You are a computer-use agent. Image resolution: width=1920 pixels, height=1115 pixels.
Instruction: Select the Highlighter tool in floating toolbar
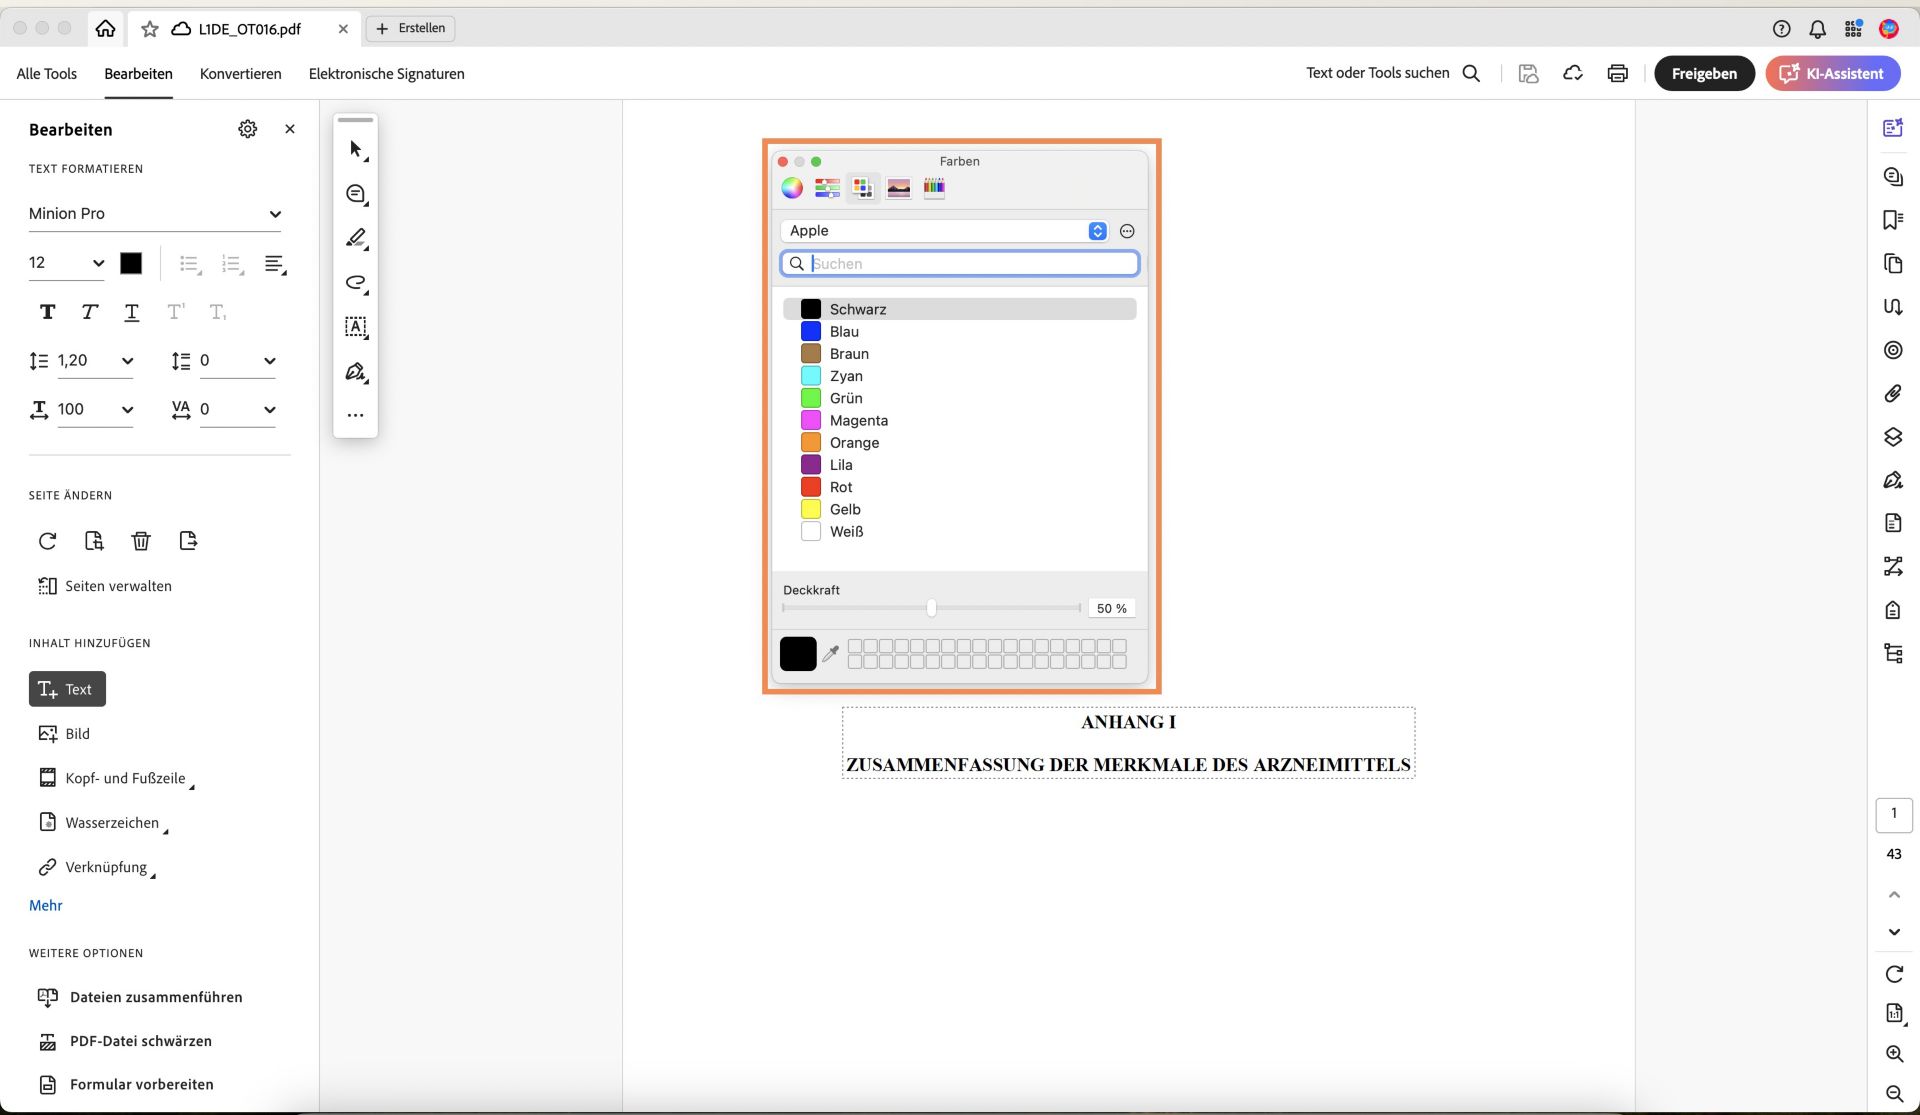click(x=355, y=238)
